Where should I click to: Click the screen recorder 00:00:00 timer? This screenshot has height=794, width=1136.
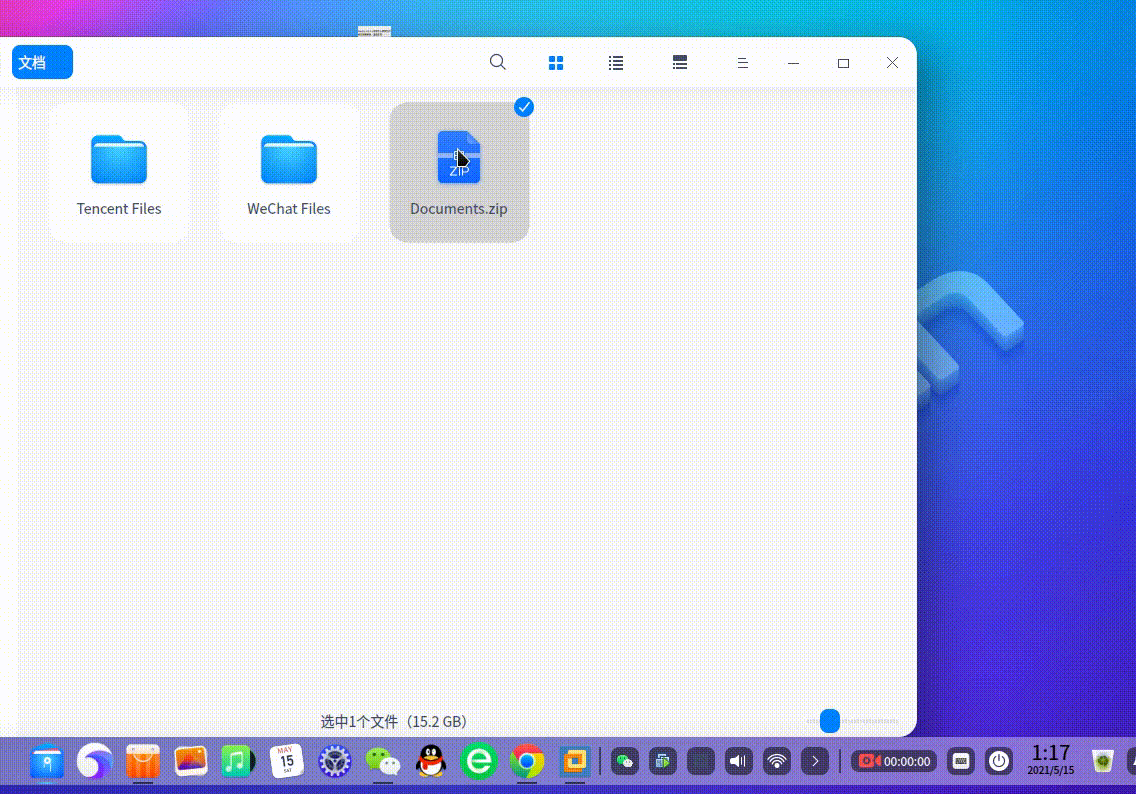tap(894, 762)
